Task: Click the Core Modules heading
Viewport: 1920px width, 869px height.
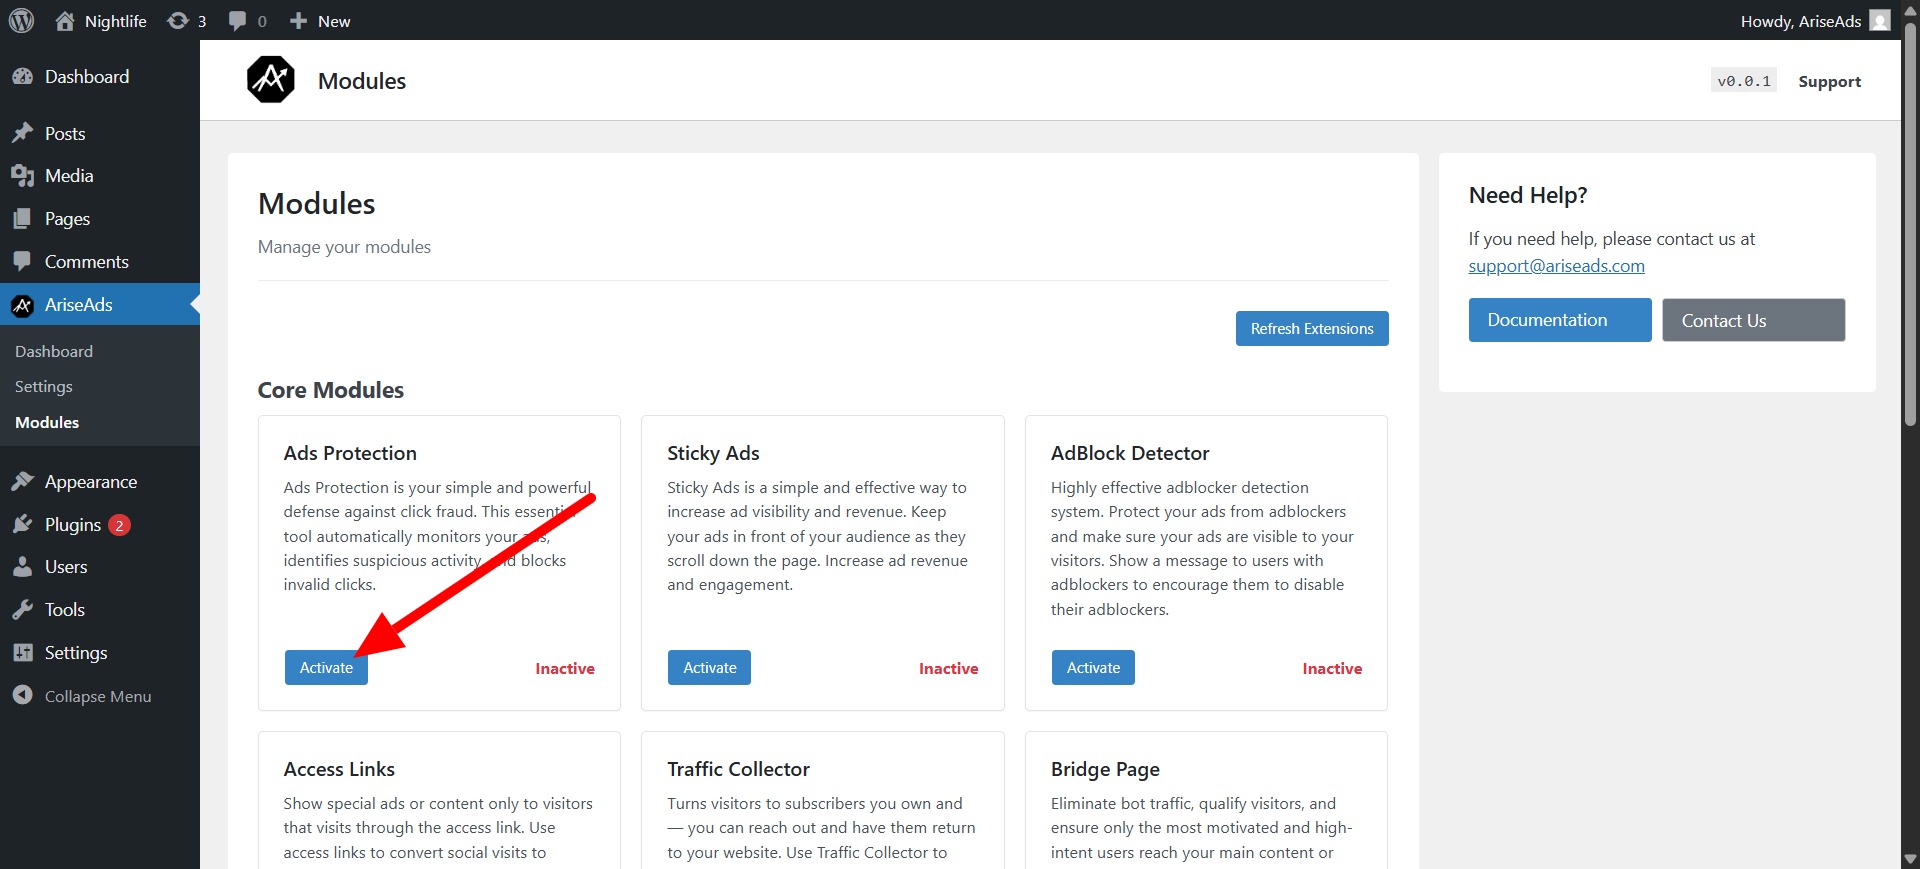Action: click(331, 390)
